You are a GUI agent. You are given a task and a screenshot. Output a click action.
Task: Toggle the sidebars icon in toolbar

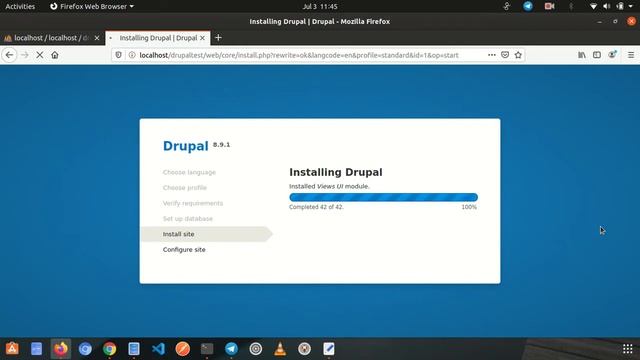597,55
